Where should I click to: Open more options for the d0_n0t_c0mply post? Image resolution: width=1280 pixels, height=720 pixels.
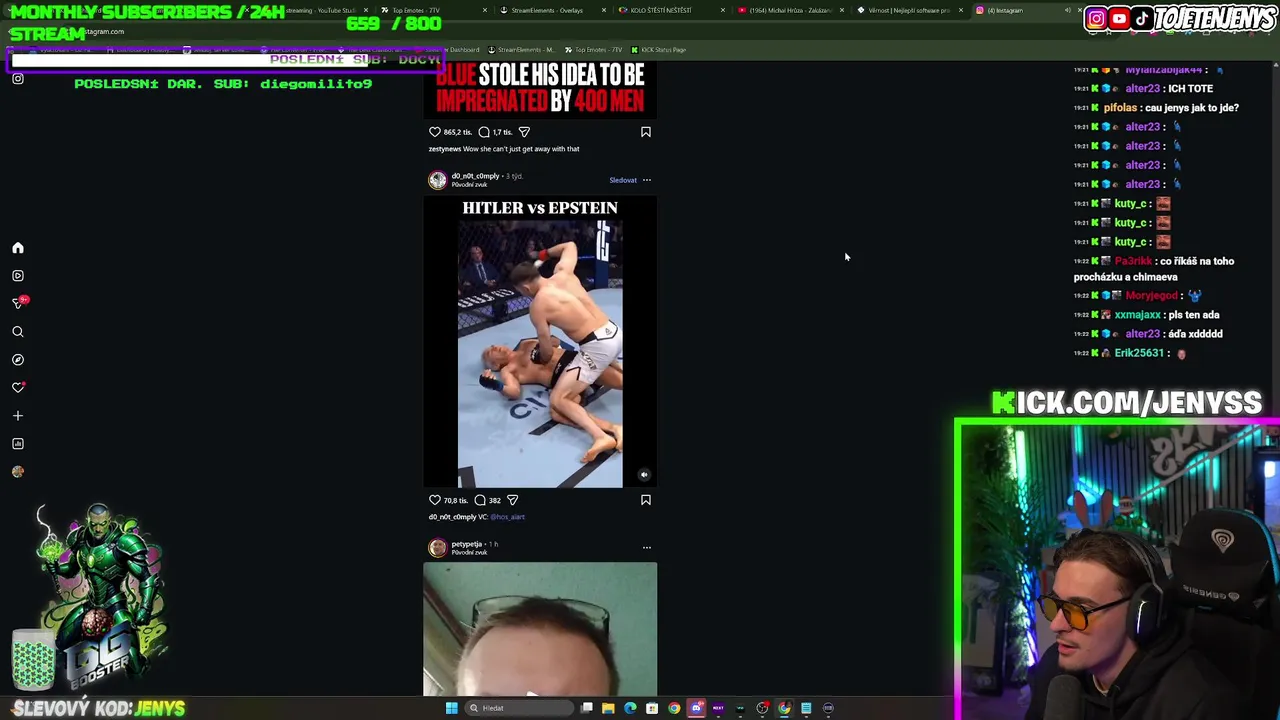point(647,181)
